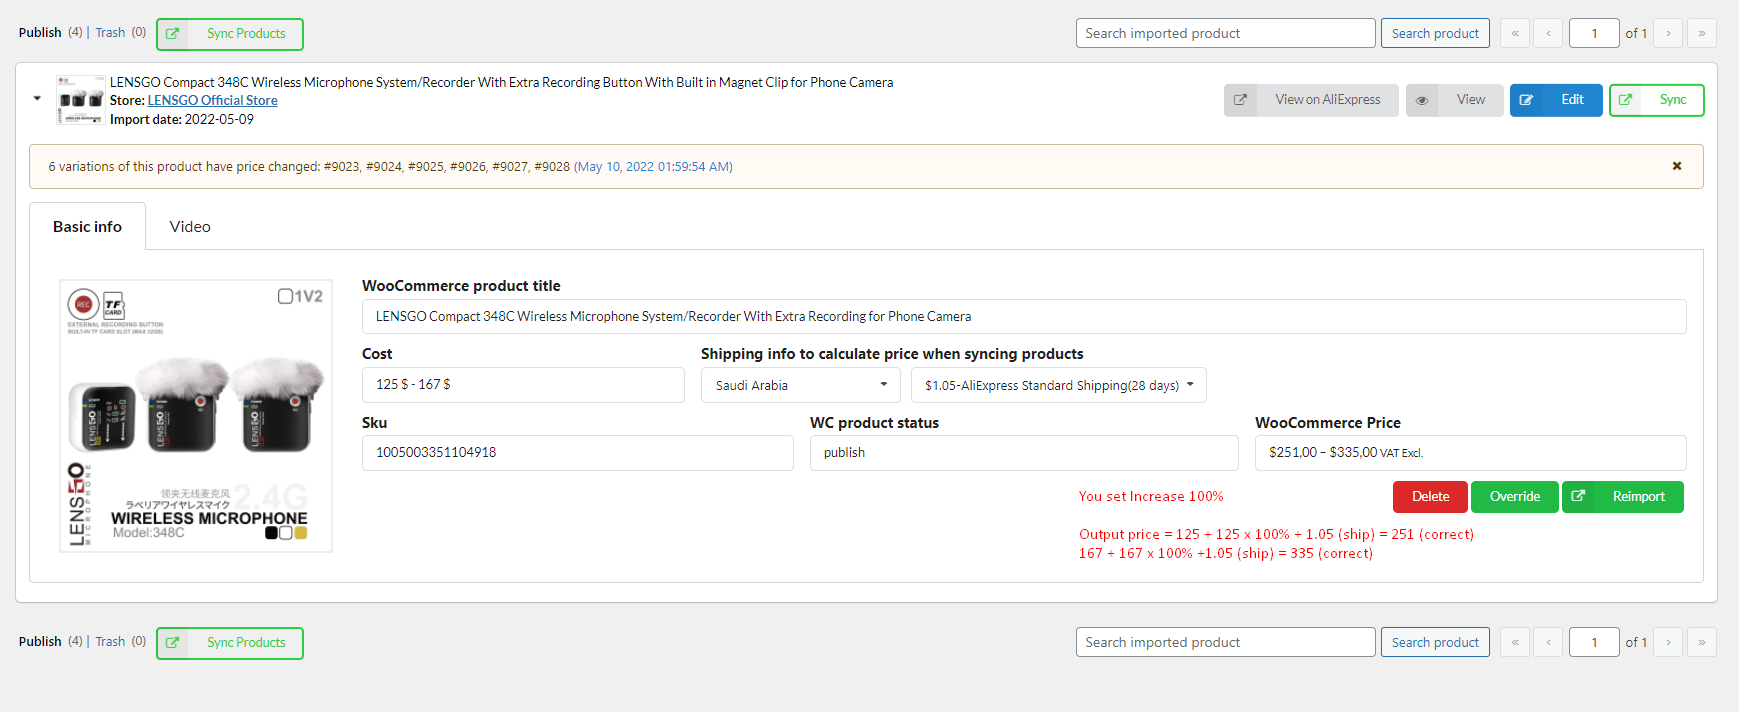Collapse the LENSGO product row arrow
The width and height of the screenshot is (1739, 712).
point(37,99)
